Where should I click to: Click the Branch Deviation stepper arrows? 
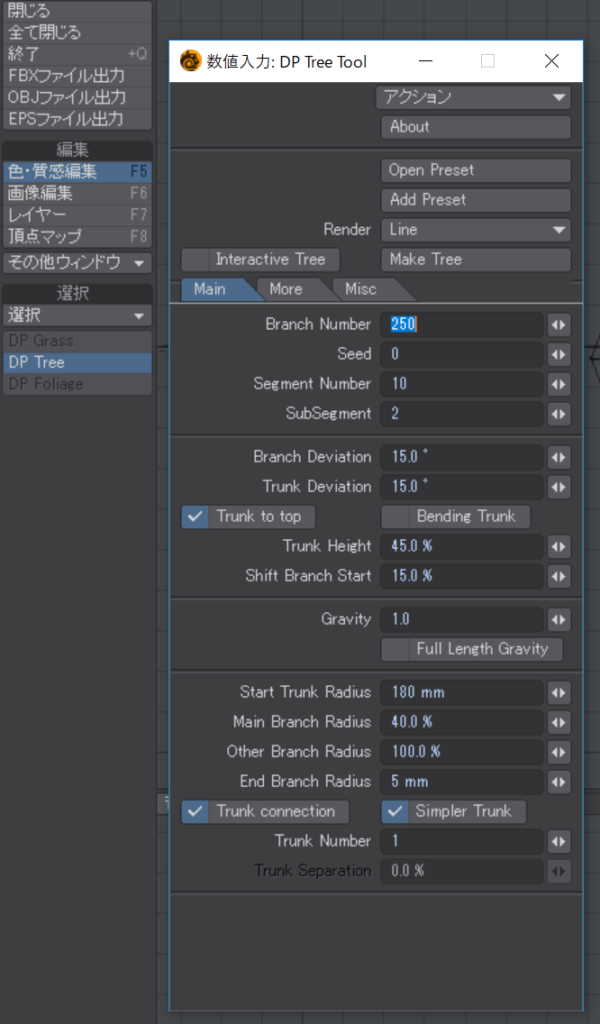click(559, 457)
